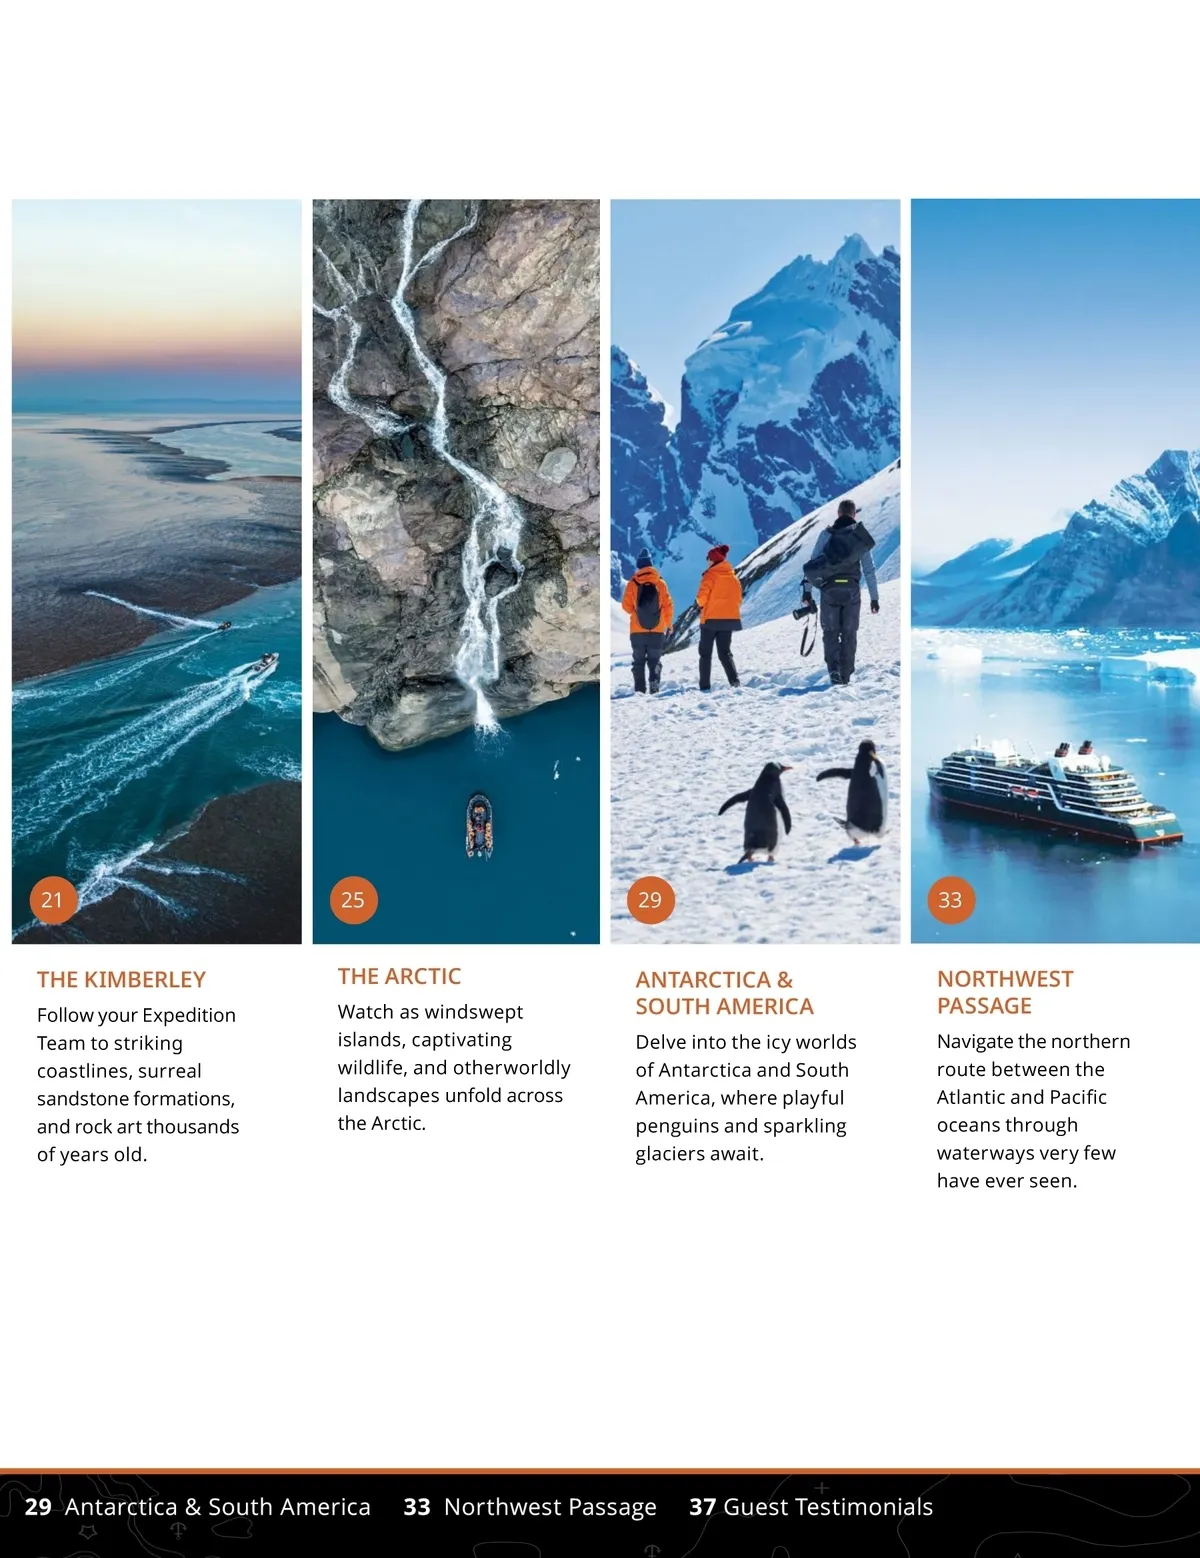
Task: Click the Northwest Passage description paragraph
Action: tap(1033, 1111)
